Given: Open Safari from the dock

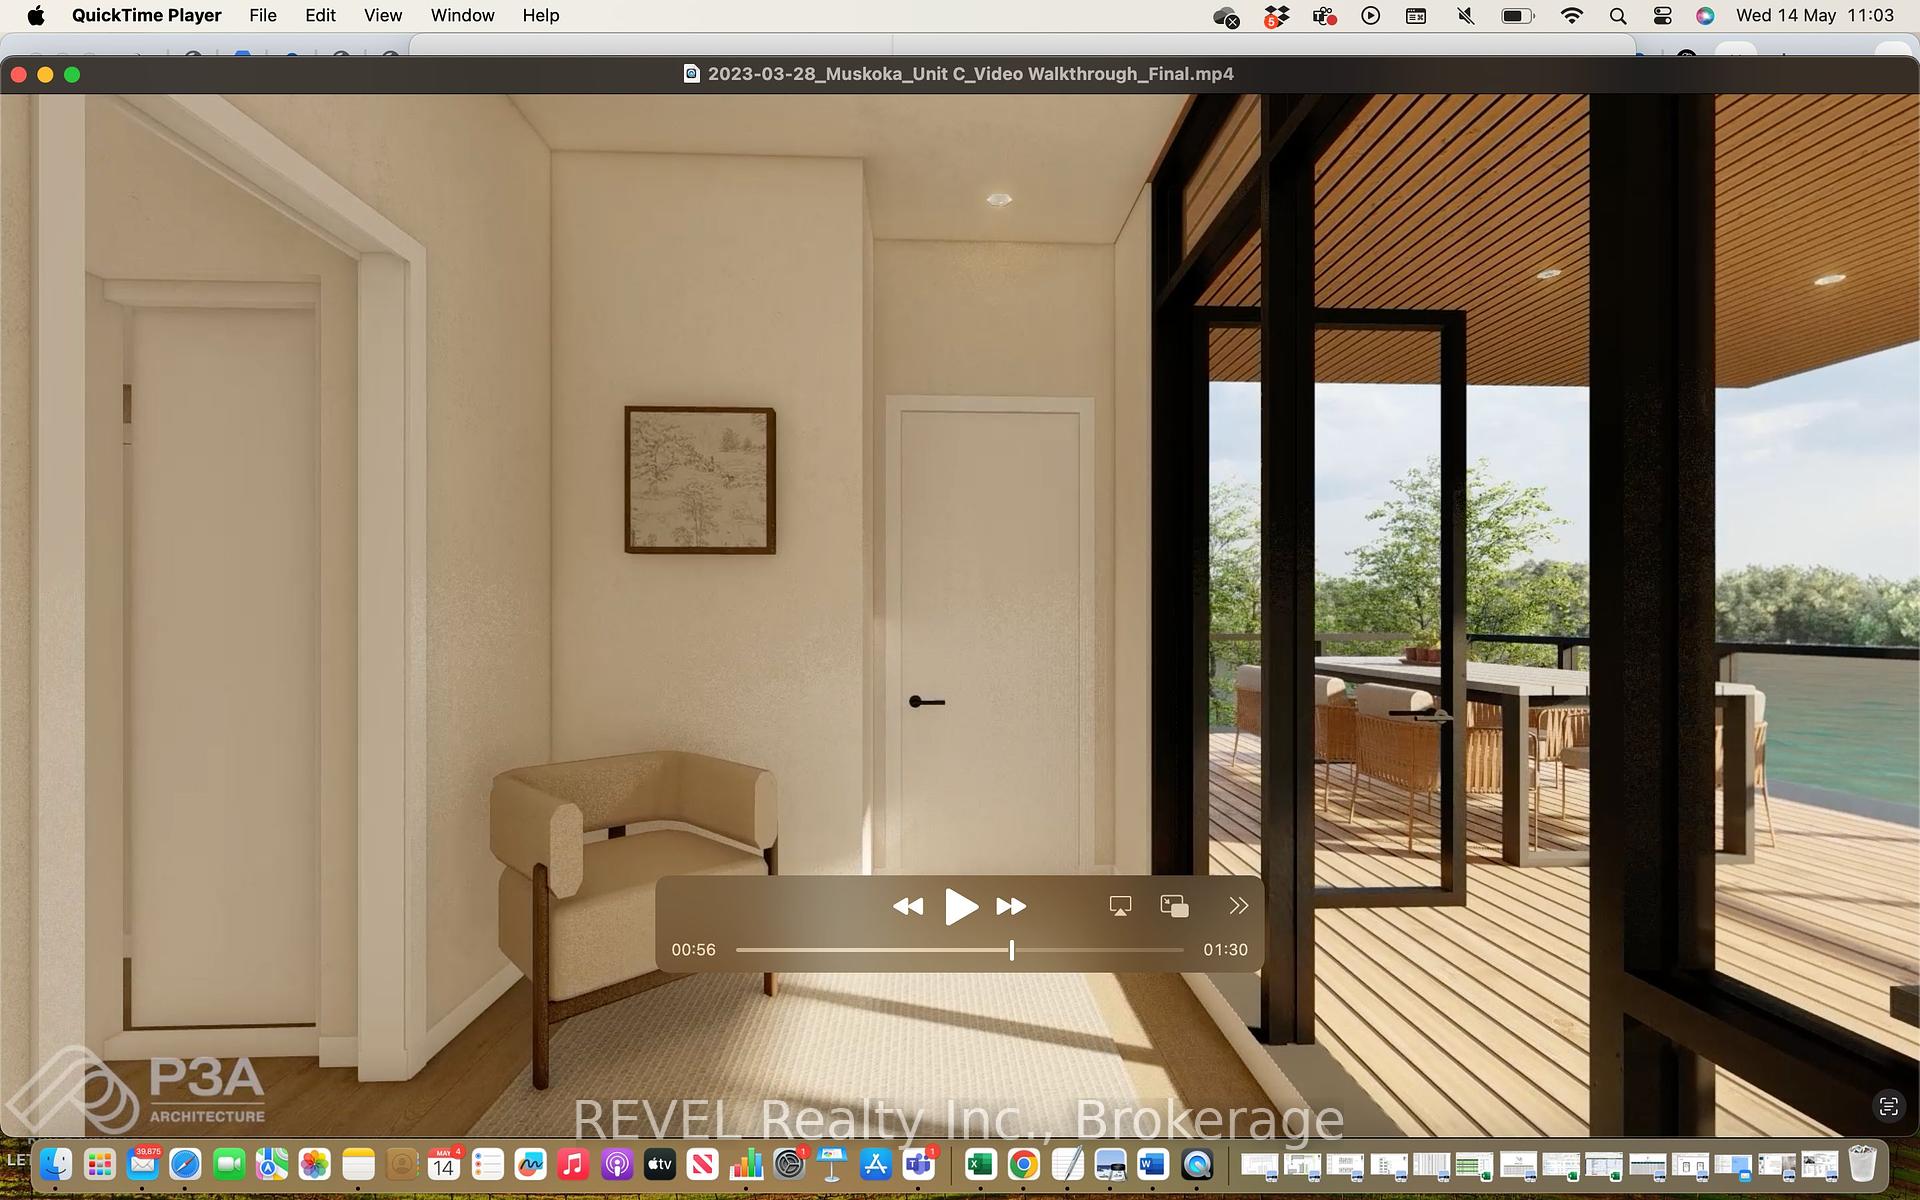Looking at the screenshot, I should (x=185, y=1164).
